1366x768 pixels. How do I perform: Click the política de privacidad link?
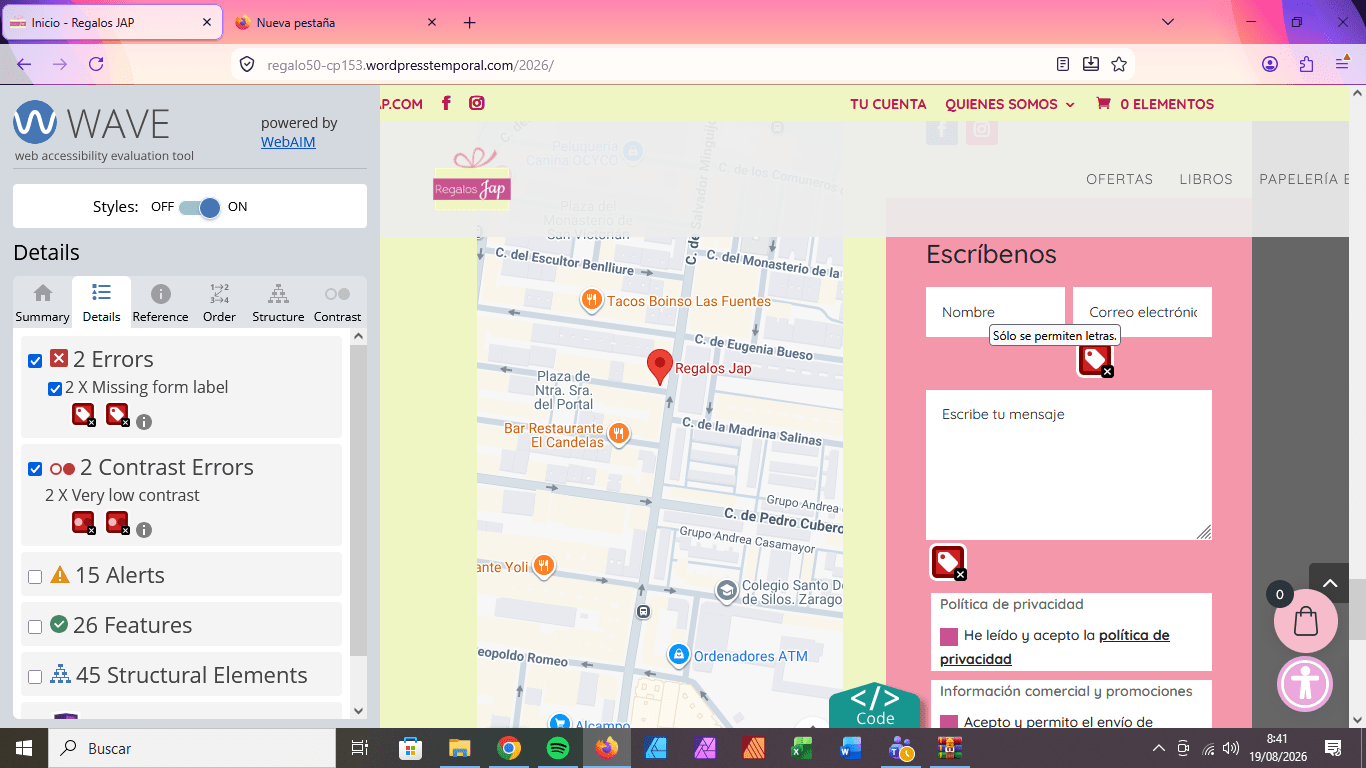pyautogui.click(x=1055, y=647)
